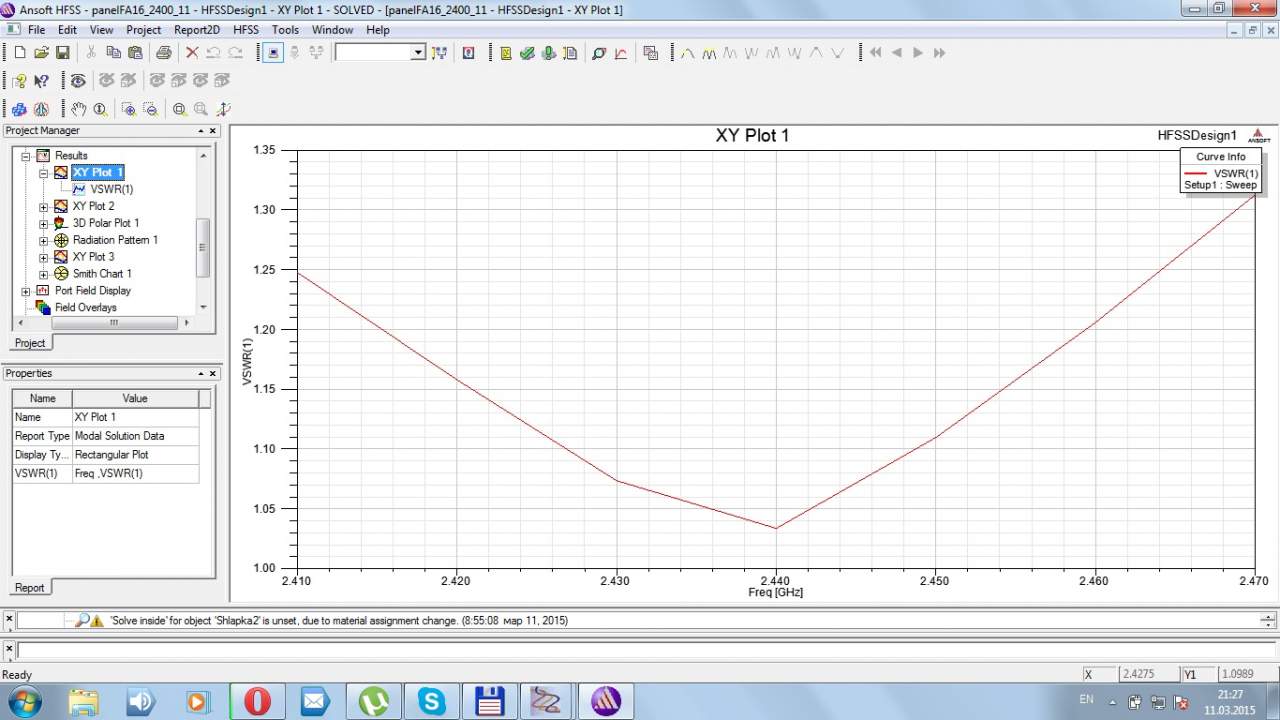Click the red VSWR(1) curve legend swatch

[x=1195, y=174]
